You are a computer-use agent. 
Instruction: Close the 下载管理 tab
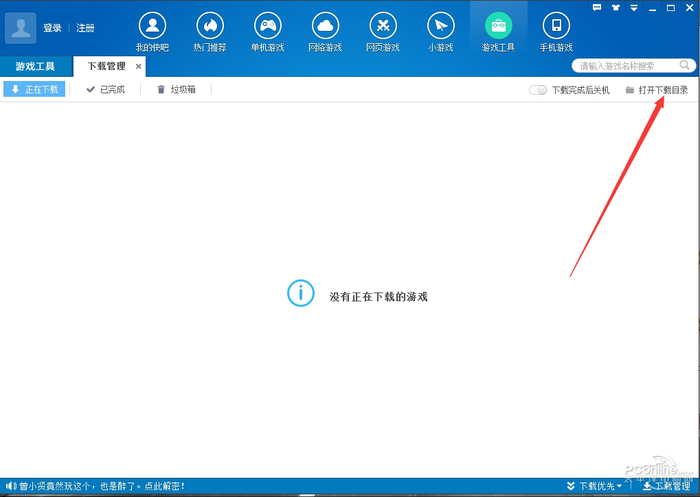pos(138,67)
